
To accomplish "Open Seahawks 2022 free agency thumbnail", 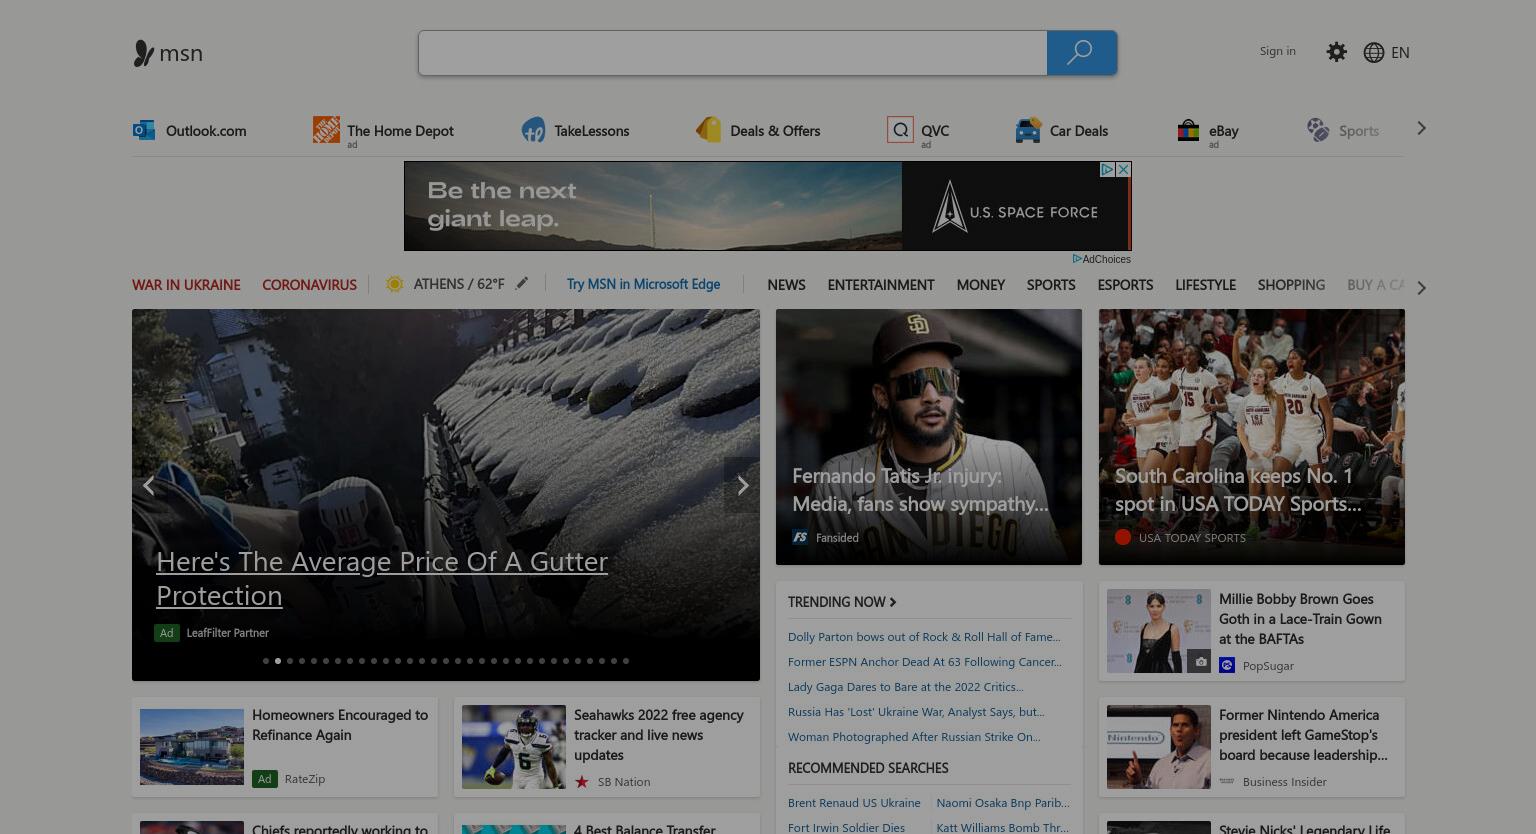I will tap(514, 747).
